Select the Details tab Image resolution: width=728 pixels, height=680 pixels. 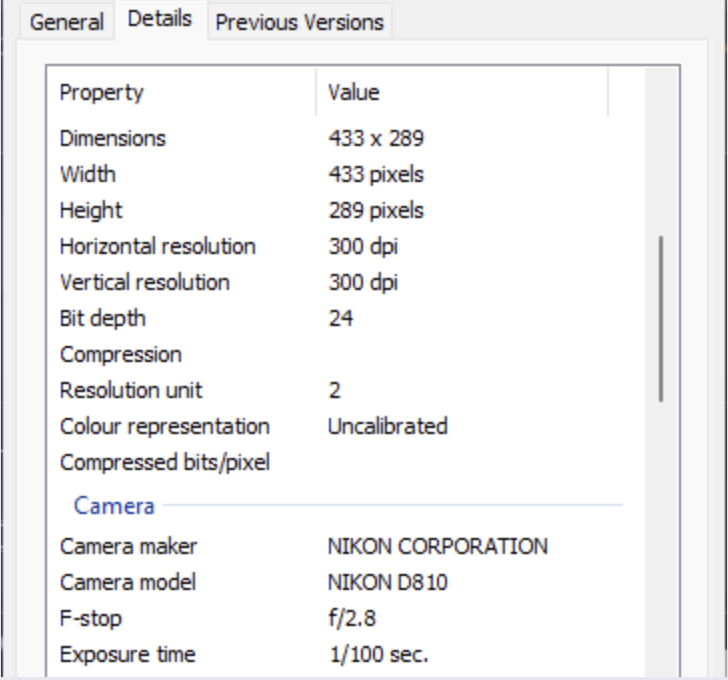[160, 20]
